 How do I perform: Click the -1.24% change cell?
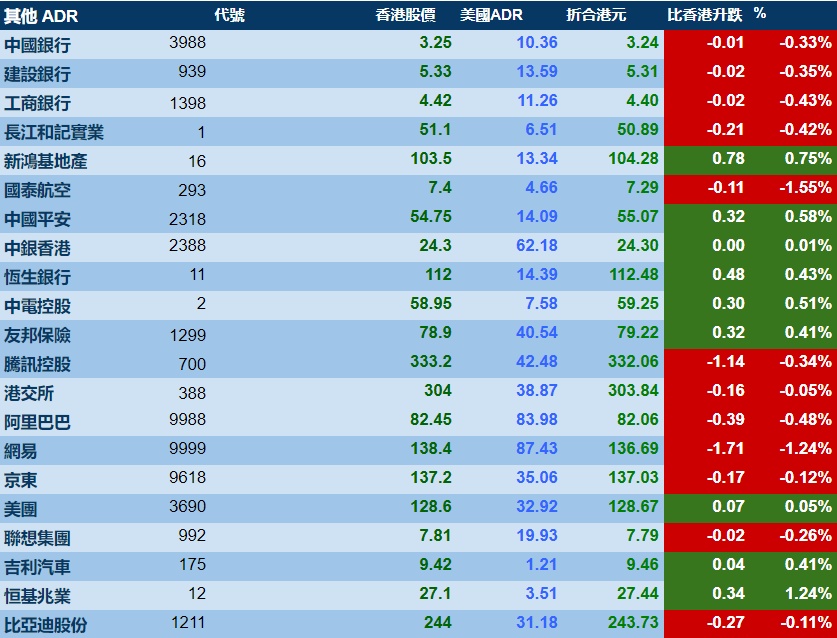pos(806,448)
